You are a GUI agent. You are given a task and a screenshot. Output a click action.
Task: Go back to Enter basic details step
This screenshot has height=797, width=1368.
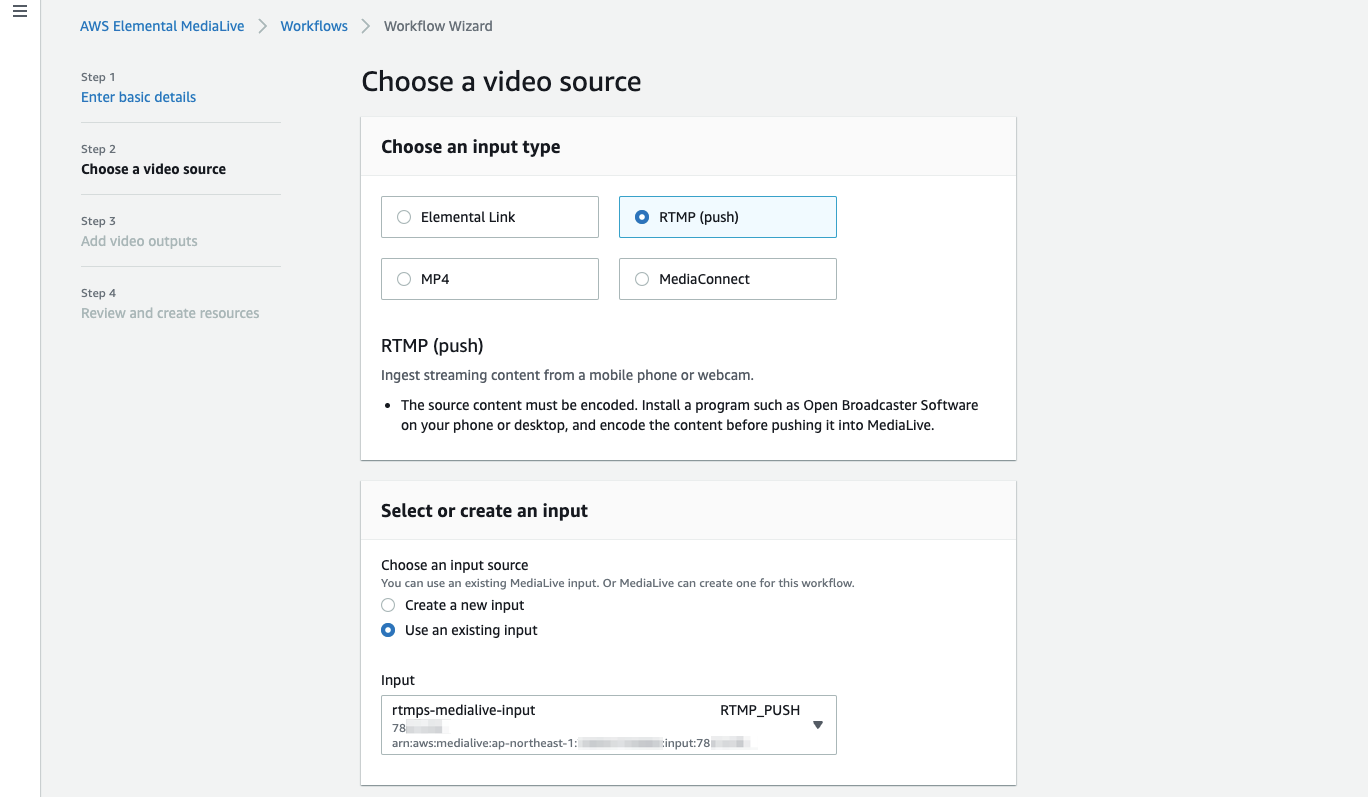(138, 97)
